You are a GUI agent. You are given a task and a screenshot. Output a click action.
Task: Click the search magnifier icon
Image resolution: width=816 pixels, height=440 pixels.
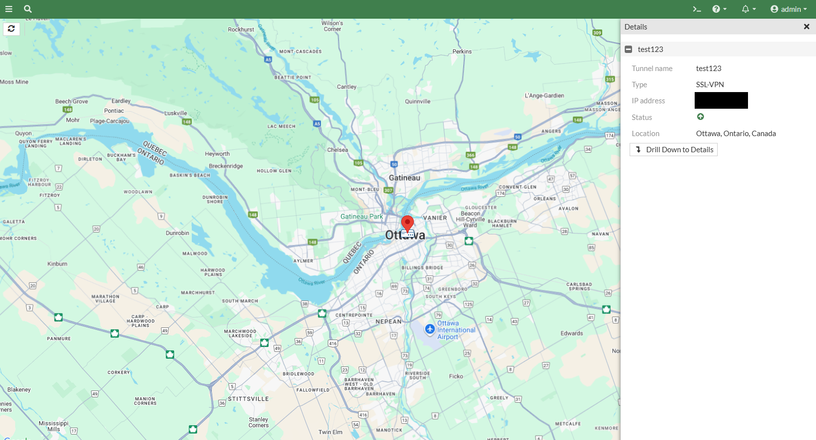coord(28,9)
